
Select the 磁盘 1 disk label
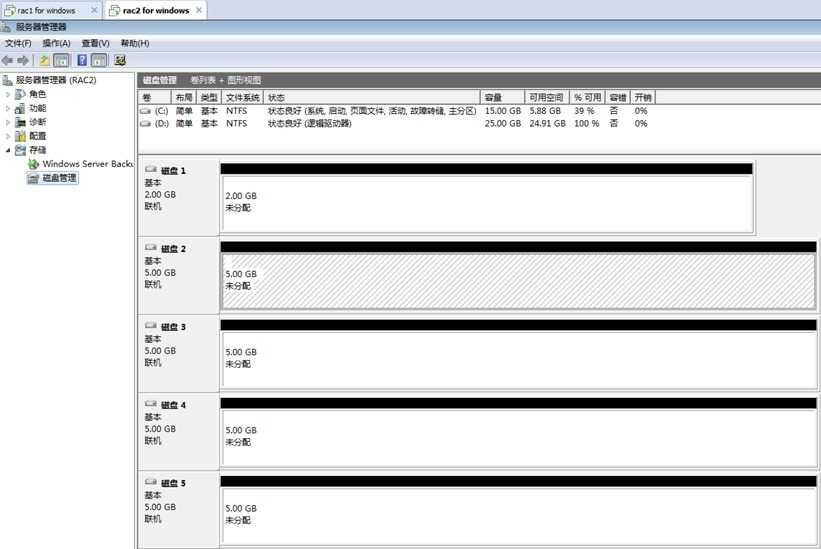(x=173, y=171)
